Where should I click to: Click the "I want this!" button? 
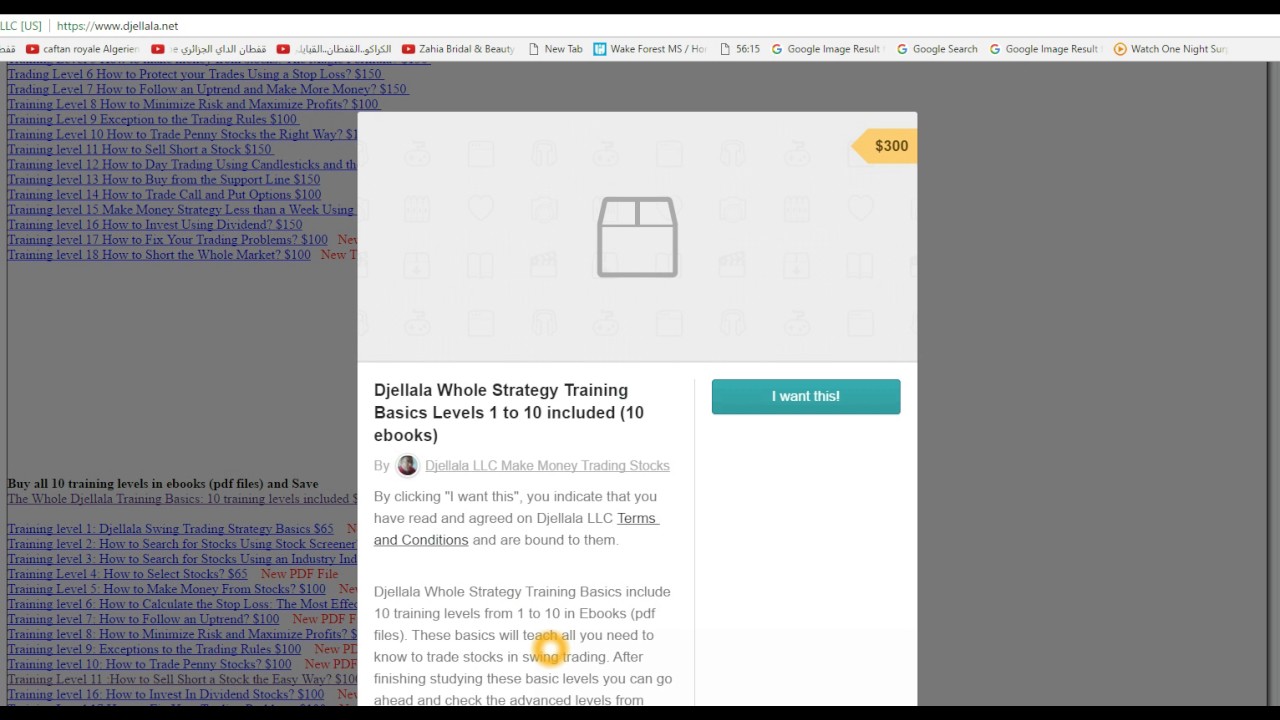[x=806, y=396]
